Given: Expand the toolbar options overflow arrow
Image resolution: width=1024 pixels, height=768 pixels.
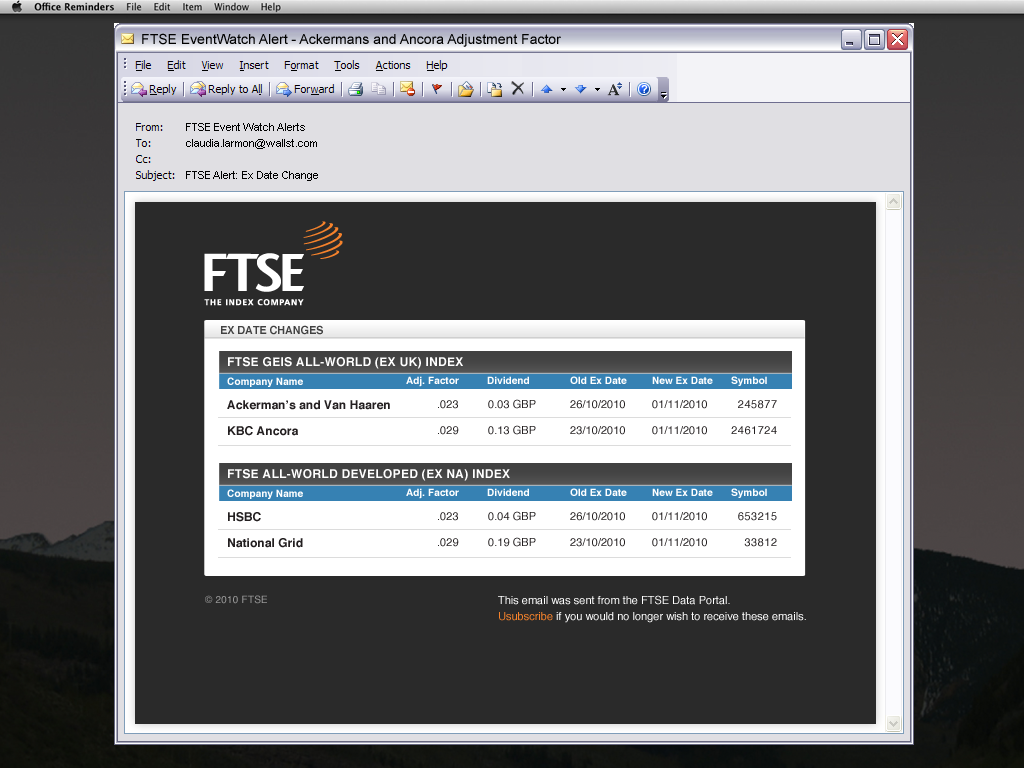Looking at the screenshot, I should pos(664,90).
